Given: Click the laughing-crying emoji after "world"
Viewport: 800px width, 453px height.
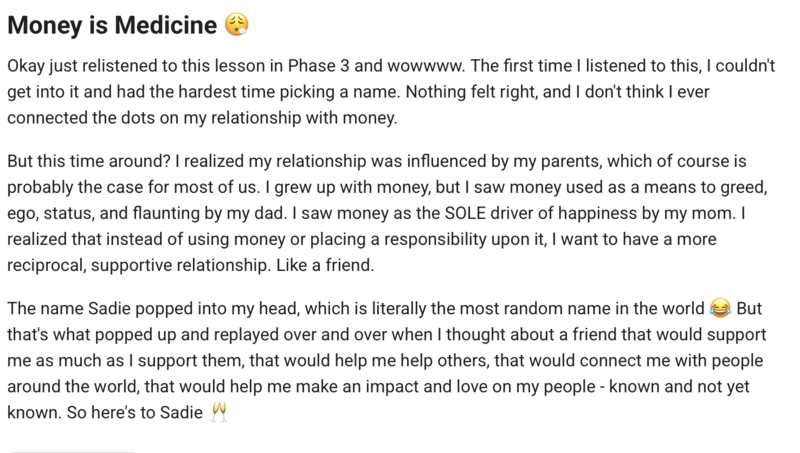Looking at the screenshot, I should tap(720, 308).
